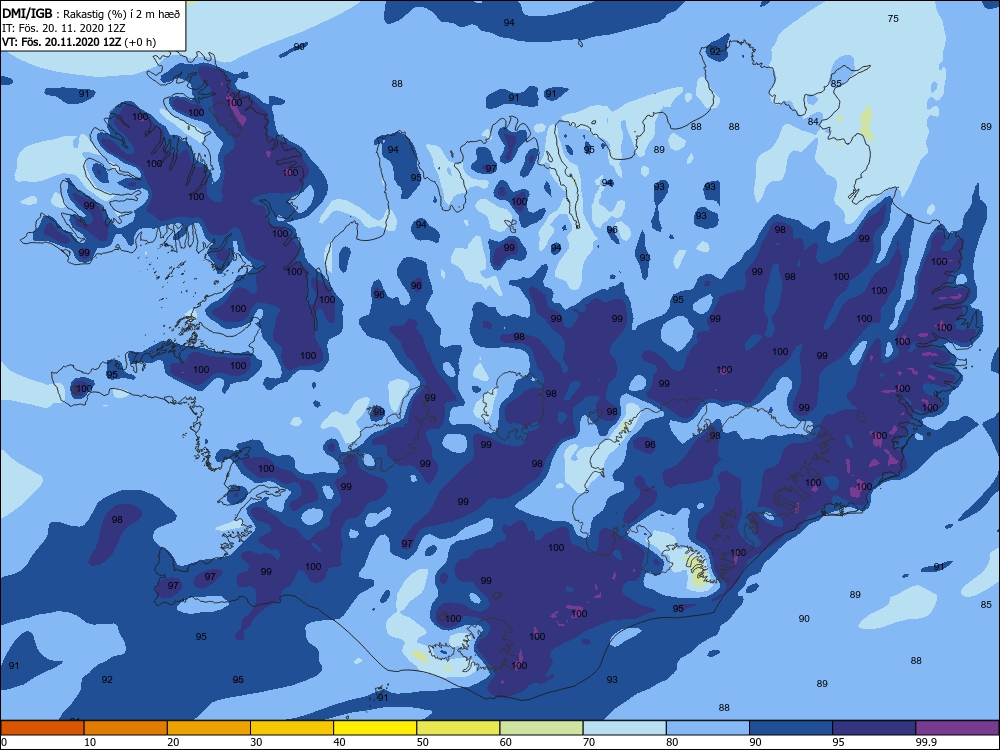Choose the amber 30–40 legend swatch
This screenshot has width=1000, height=750.
tap(292, 728)
